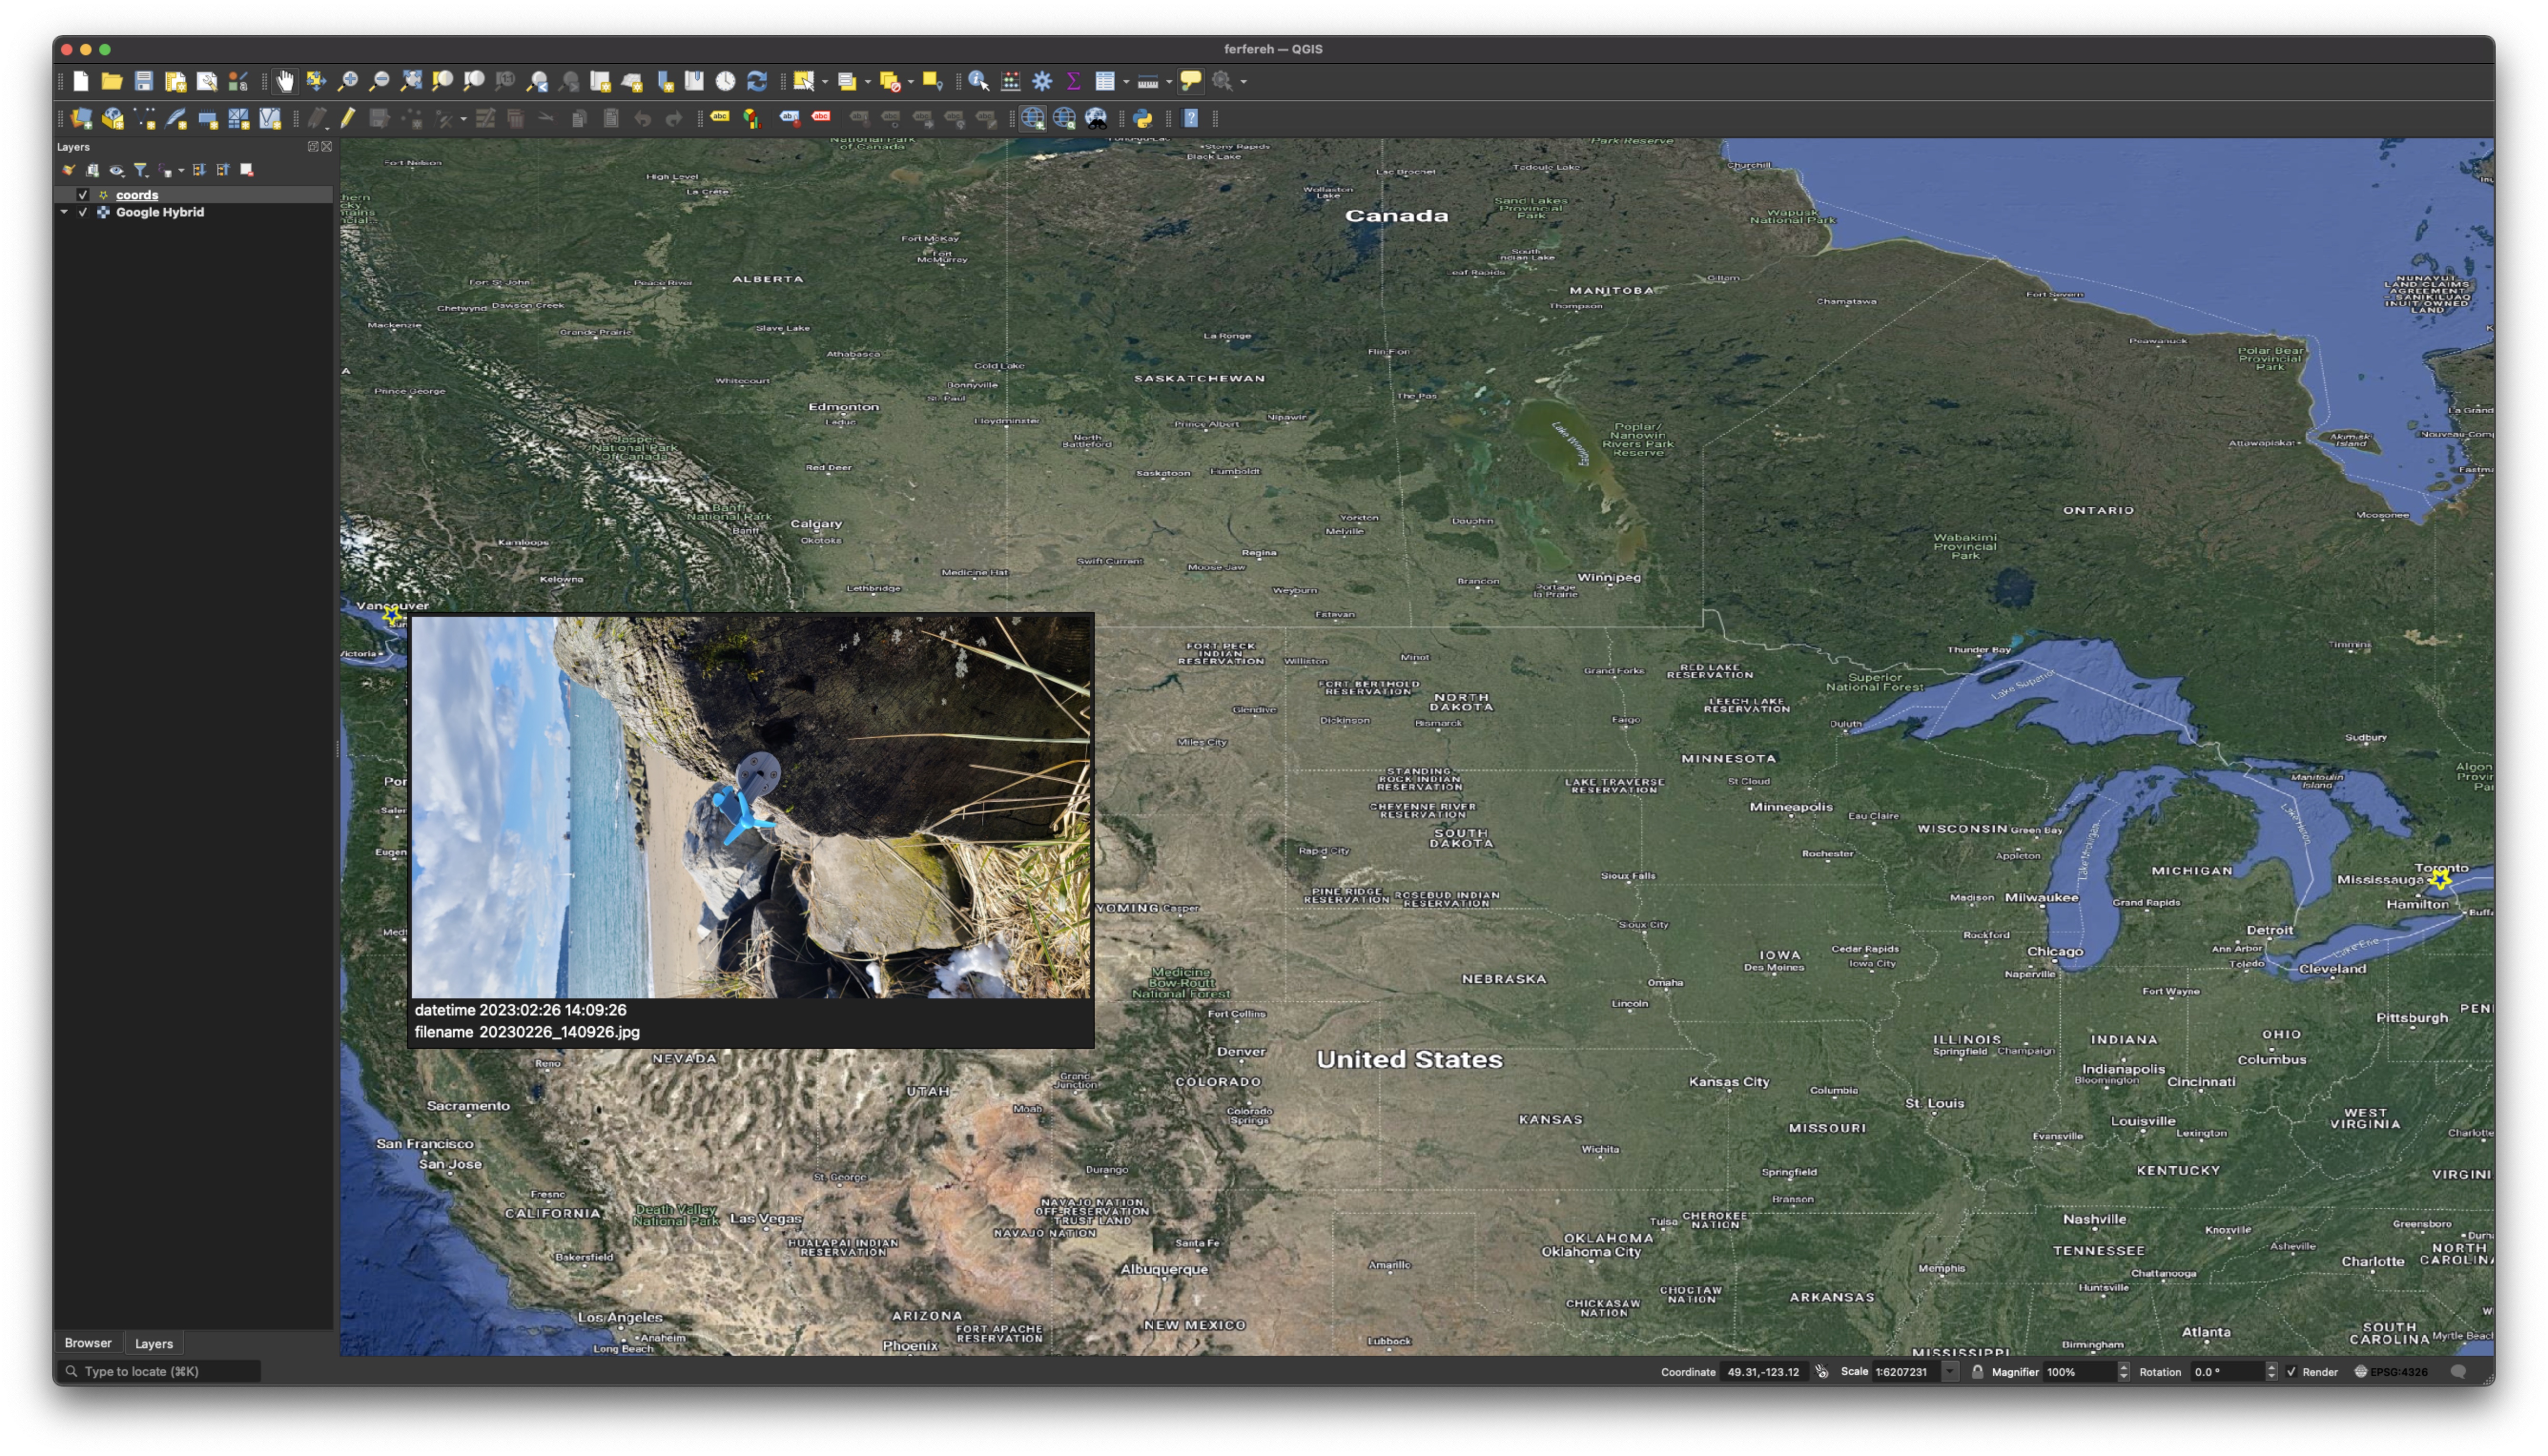Open the Python Console icon
Screen dimensions: 2548x1456
[1142, 119]
